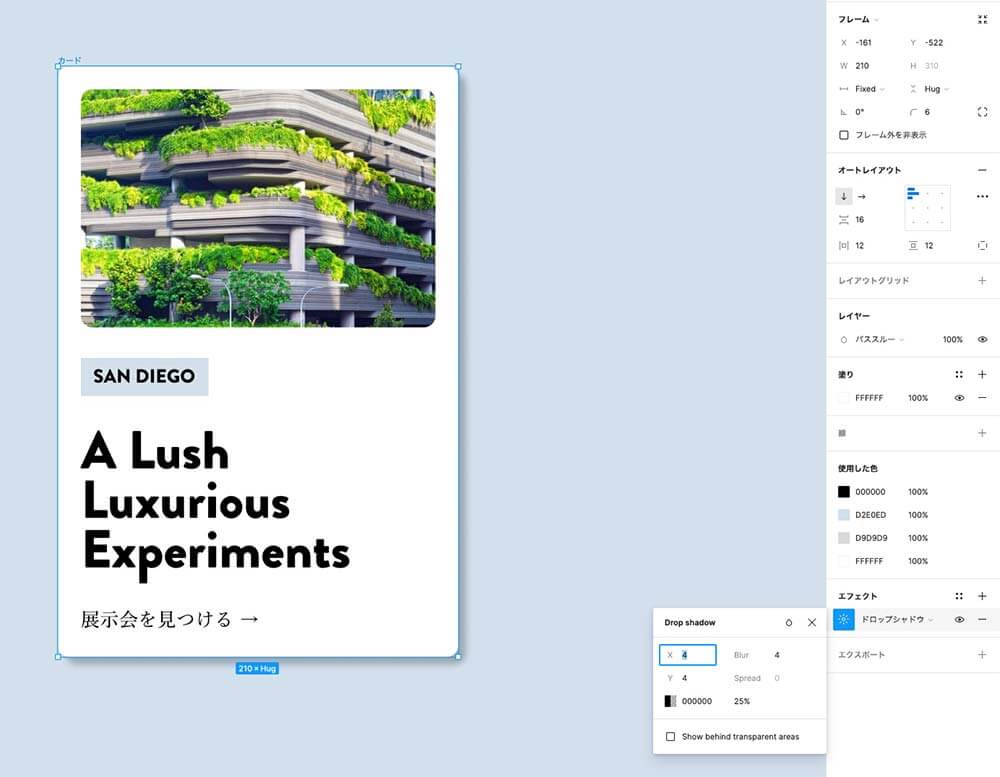Click the 210 × Hug size badge
The image size is (1000, 777).
tap(257, 669)
